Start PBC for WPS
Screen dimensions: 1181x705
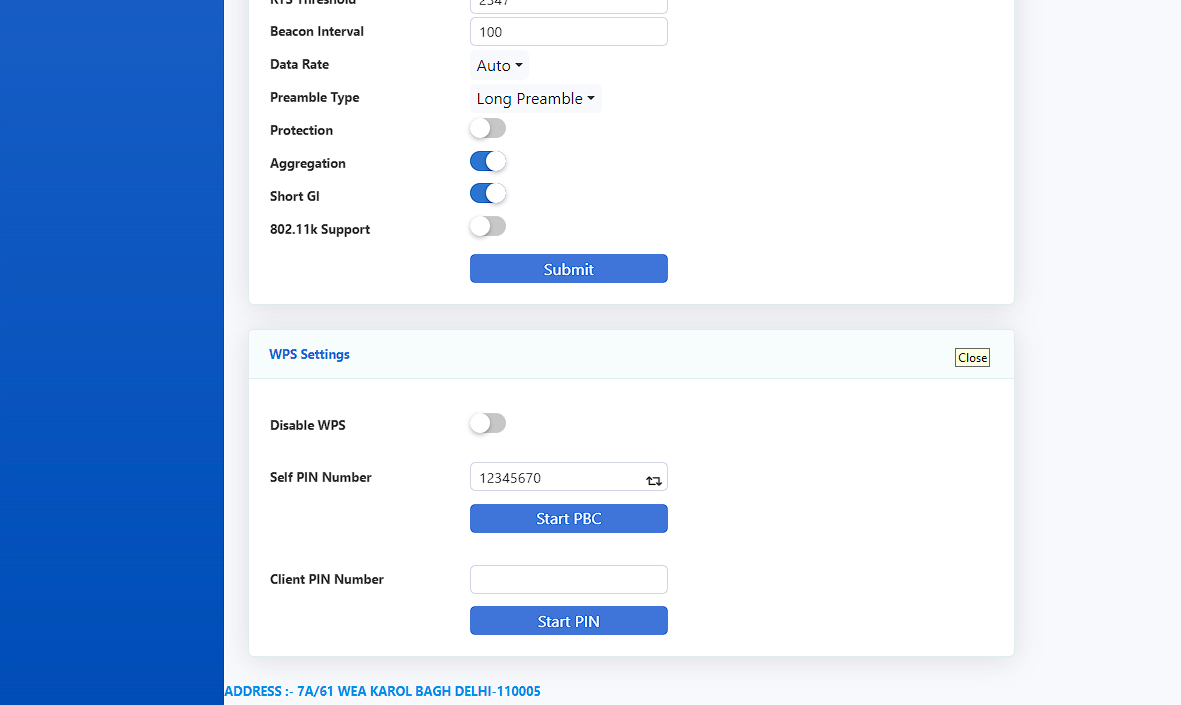(x=569, y=518)
